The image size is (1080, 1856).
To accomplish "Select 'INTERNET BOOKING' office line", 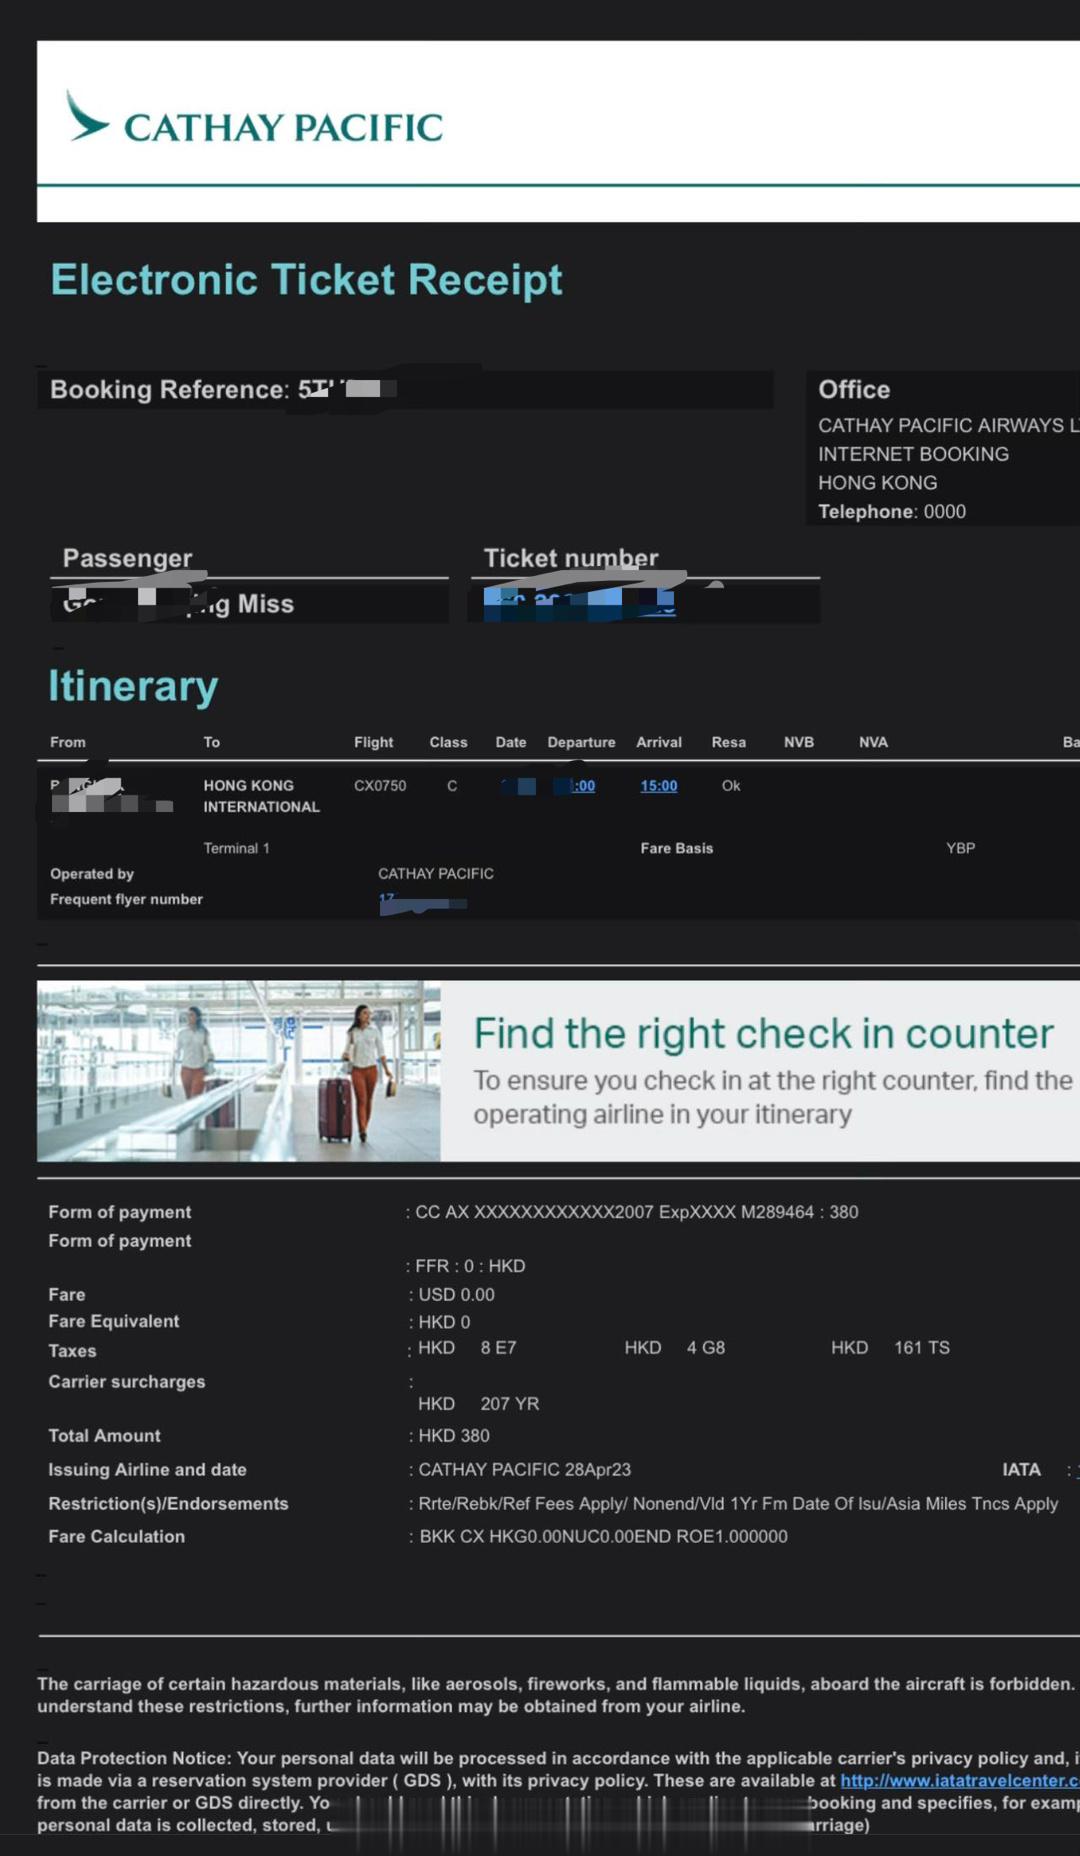I will (913, 454).
